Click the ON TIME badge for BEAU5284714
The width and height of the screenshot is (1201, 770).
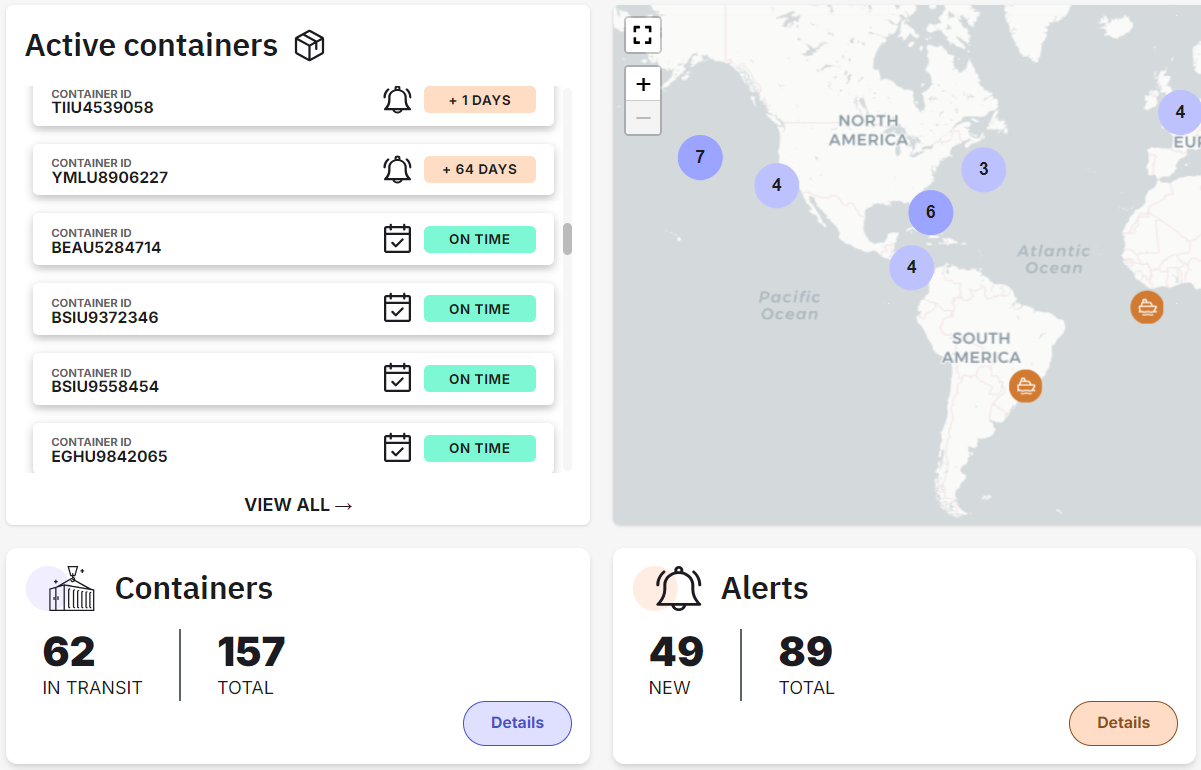(x=480, y=239)
